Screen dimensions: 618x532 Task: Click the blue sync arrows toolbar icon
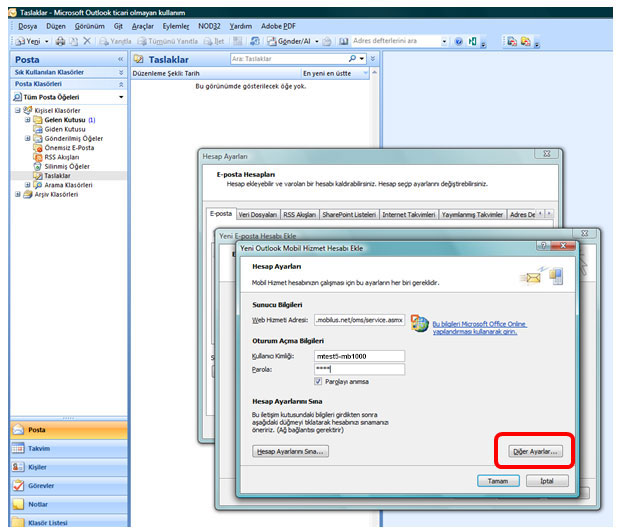coord(255,41)
